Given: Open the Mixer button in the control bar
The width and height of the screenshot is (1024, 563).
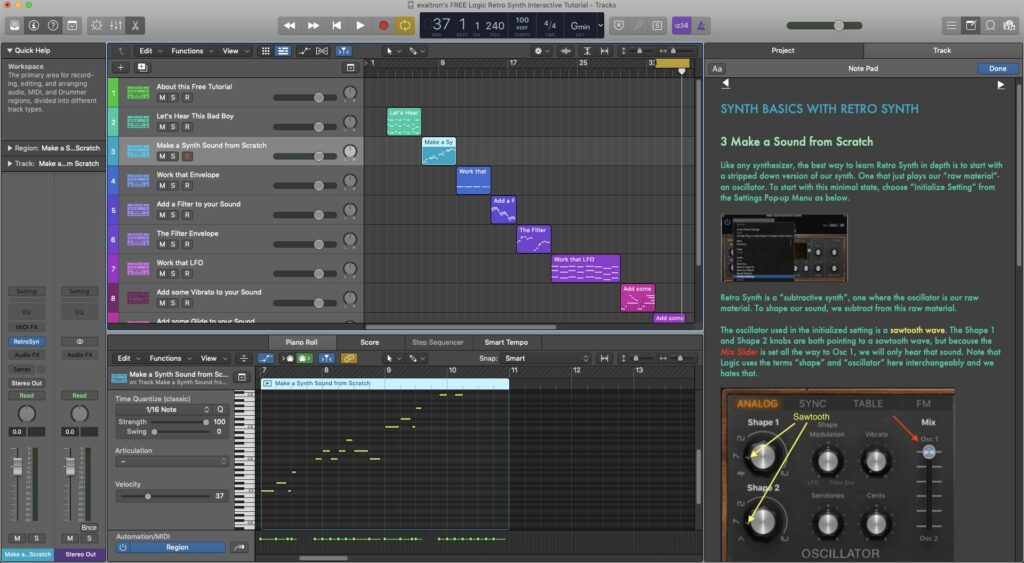Looking at the screenshot, I should [x=116, y=25].
